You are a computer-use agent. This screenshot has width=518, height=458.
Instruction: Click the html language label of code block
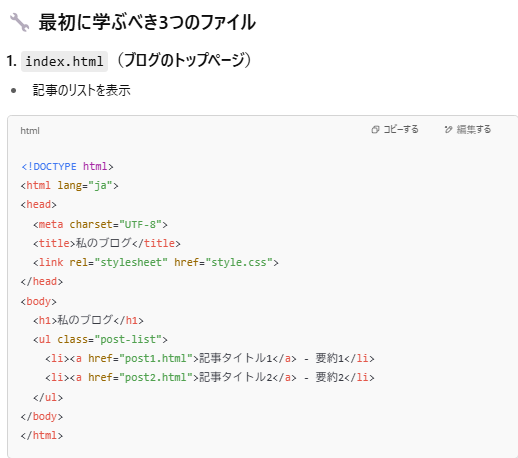click(30, 131)
